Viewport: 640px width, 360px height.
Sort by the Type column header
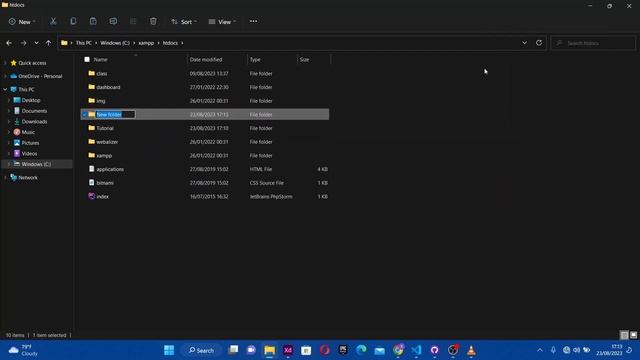point(255,60)
